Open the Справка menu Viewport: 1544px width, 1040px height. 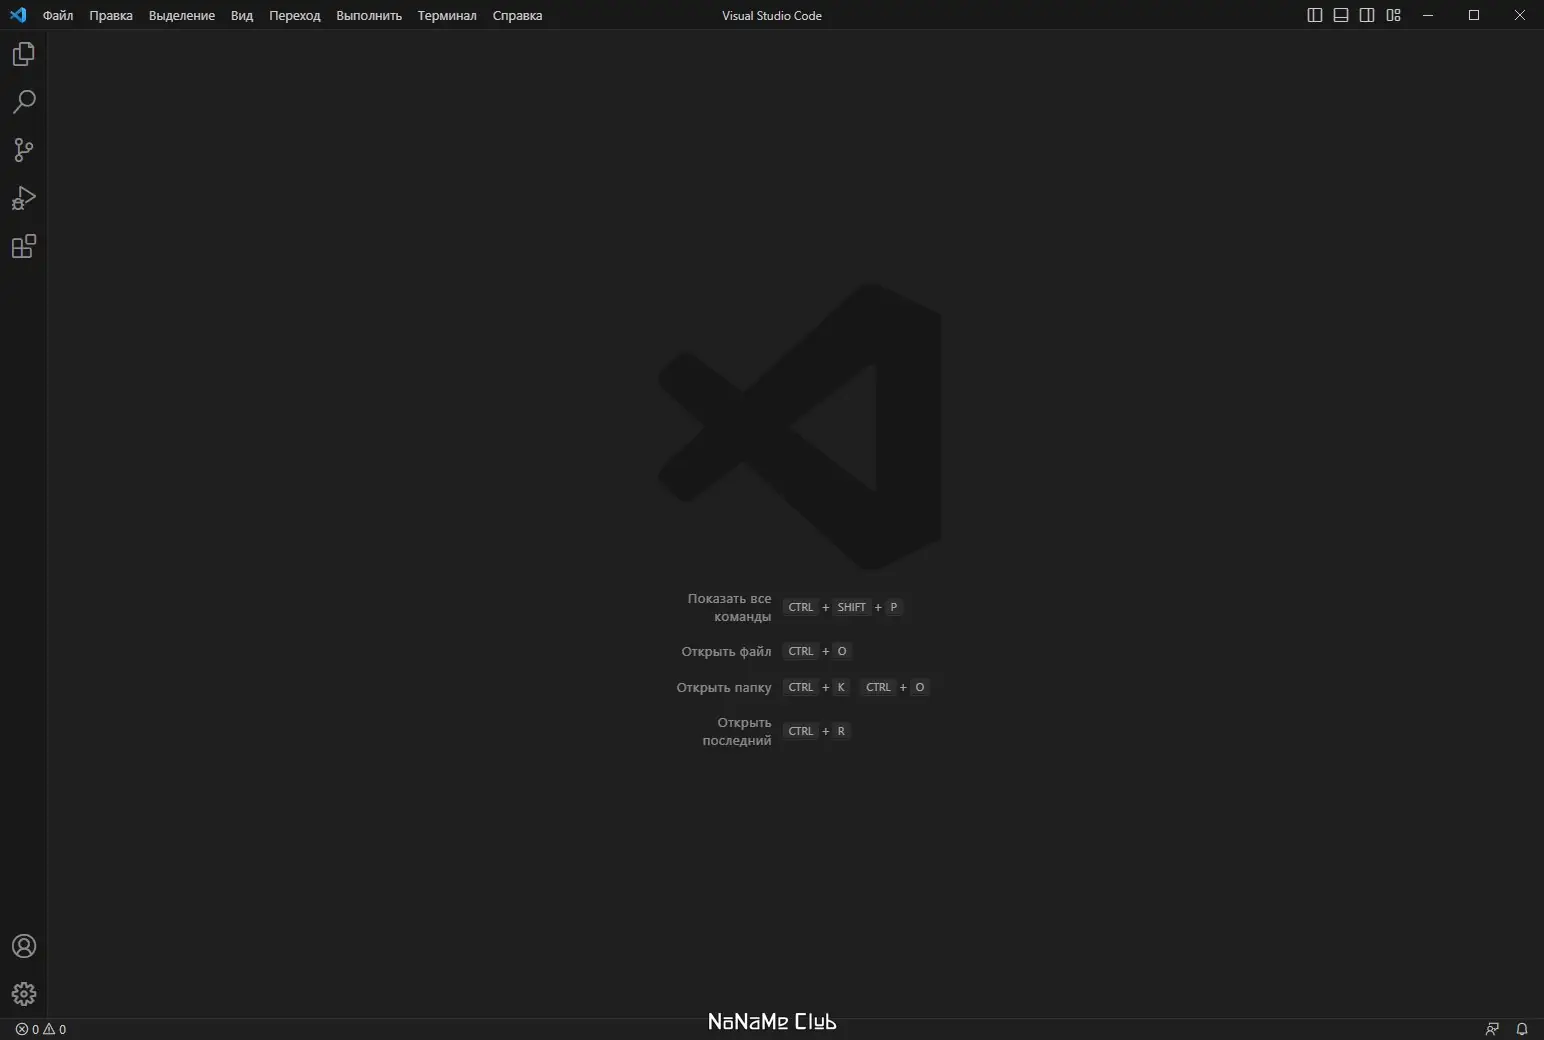click(518, 15)
